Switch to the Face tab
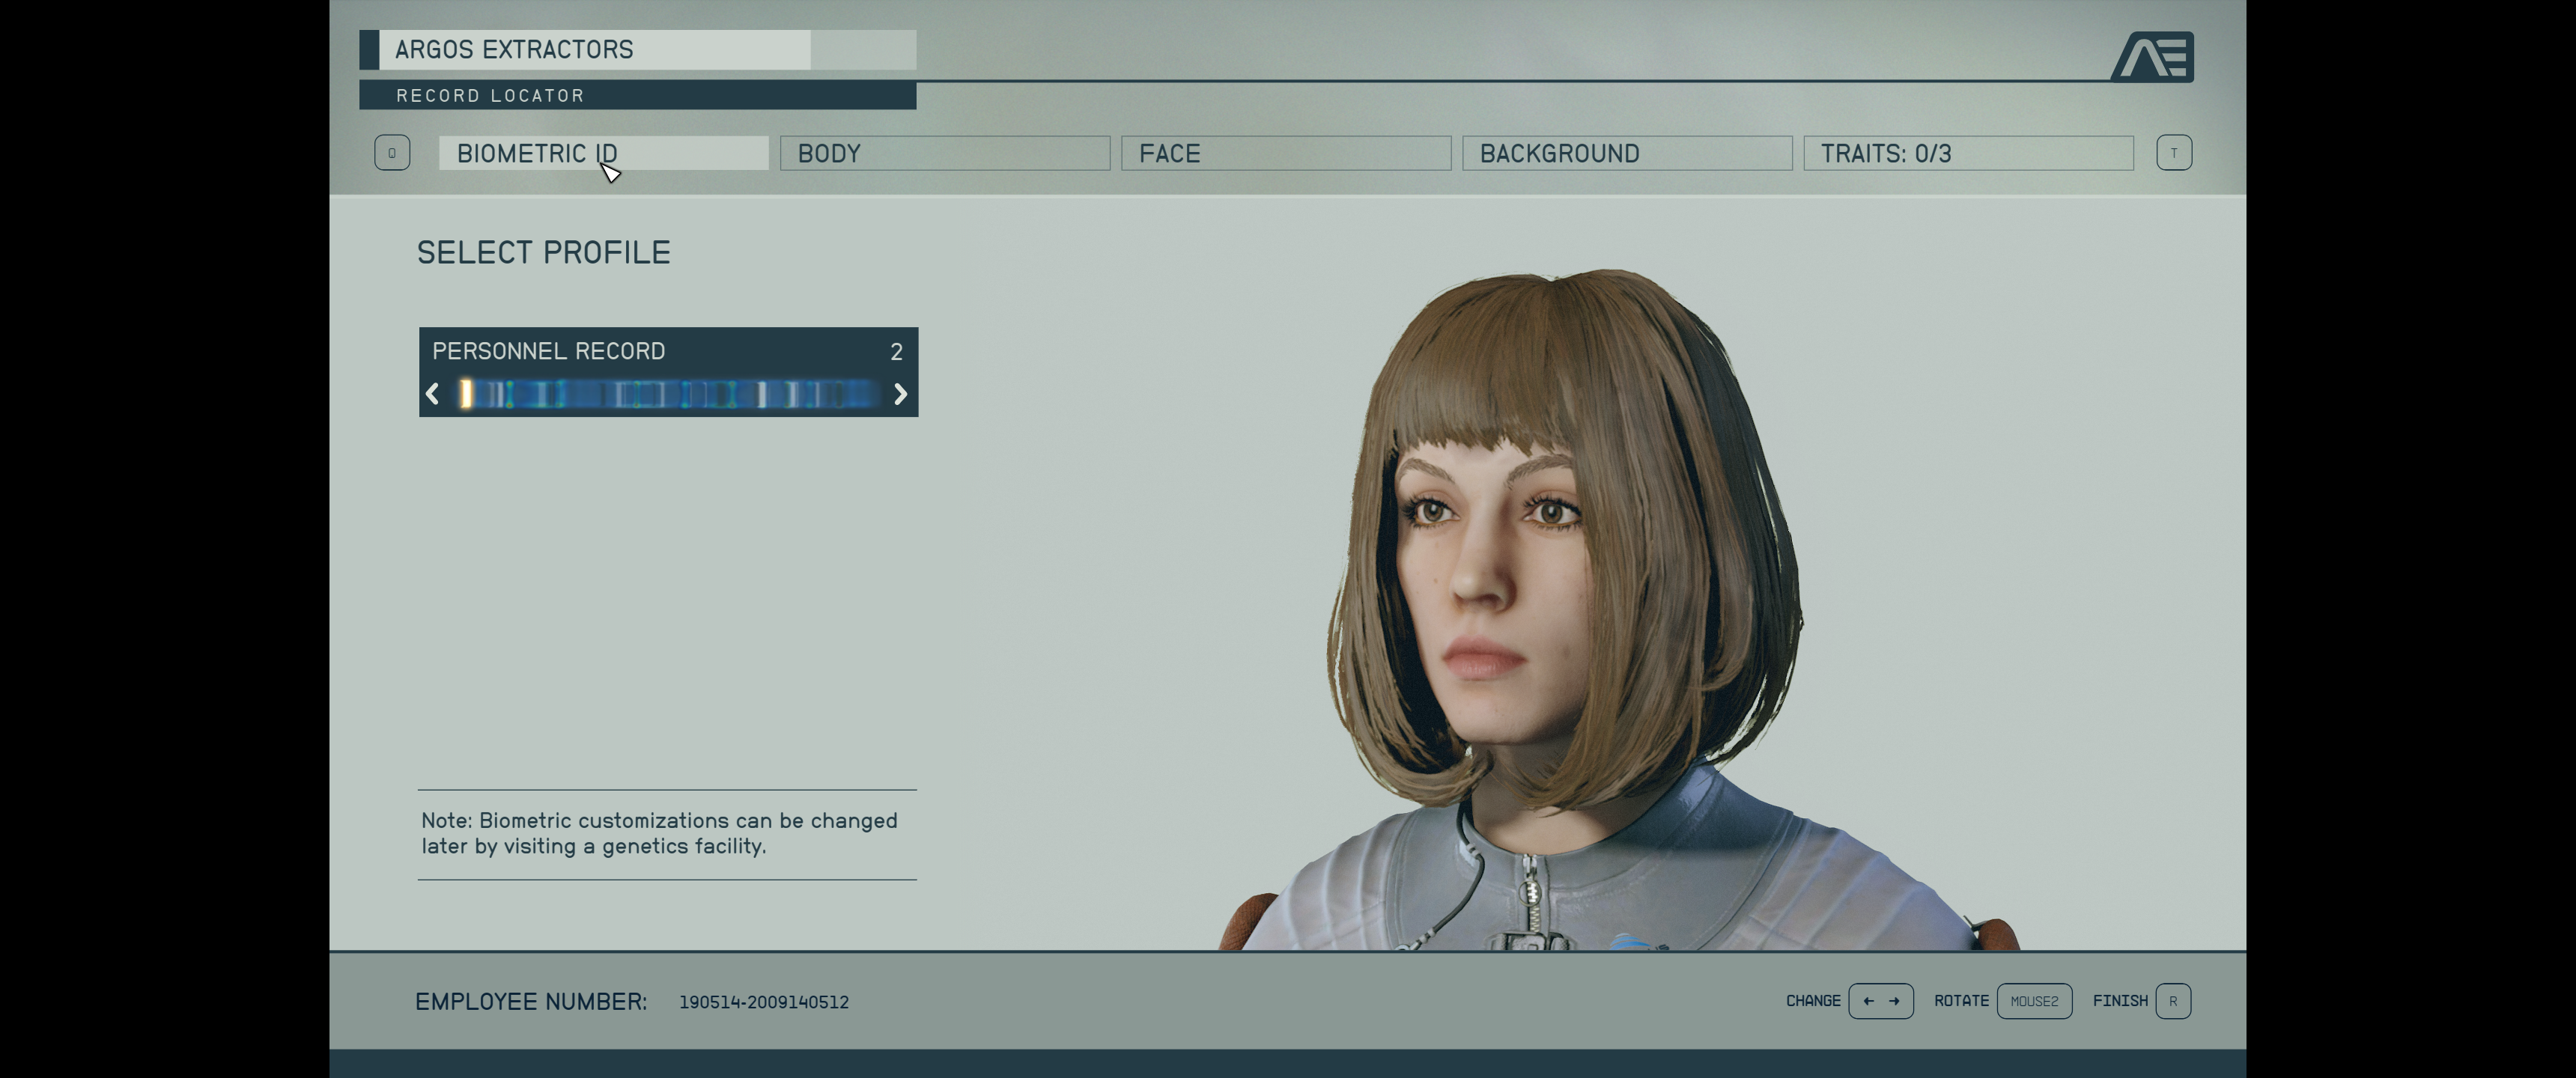Image resolution: width=2576 pixels, height=1078 pixels. point(1286,153)
